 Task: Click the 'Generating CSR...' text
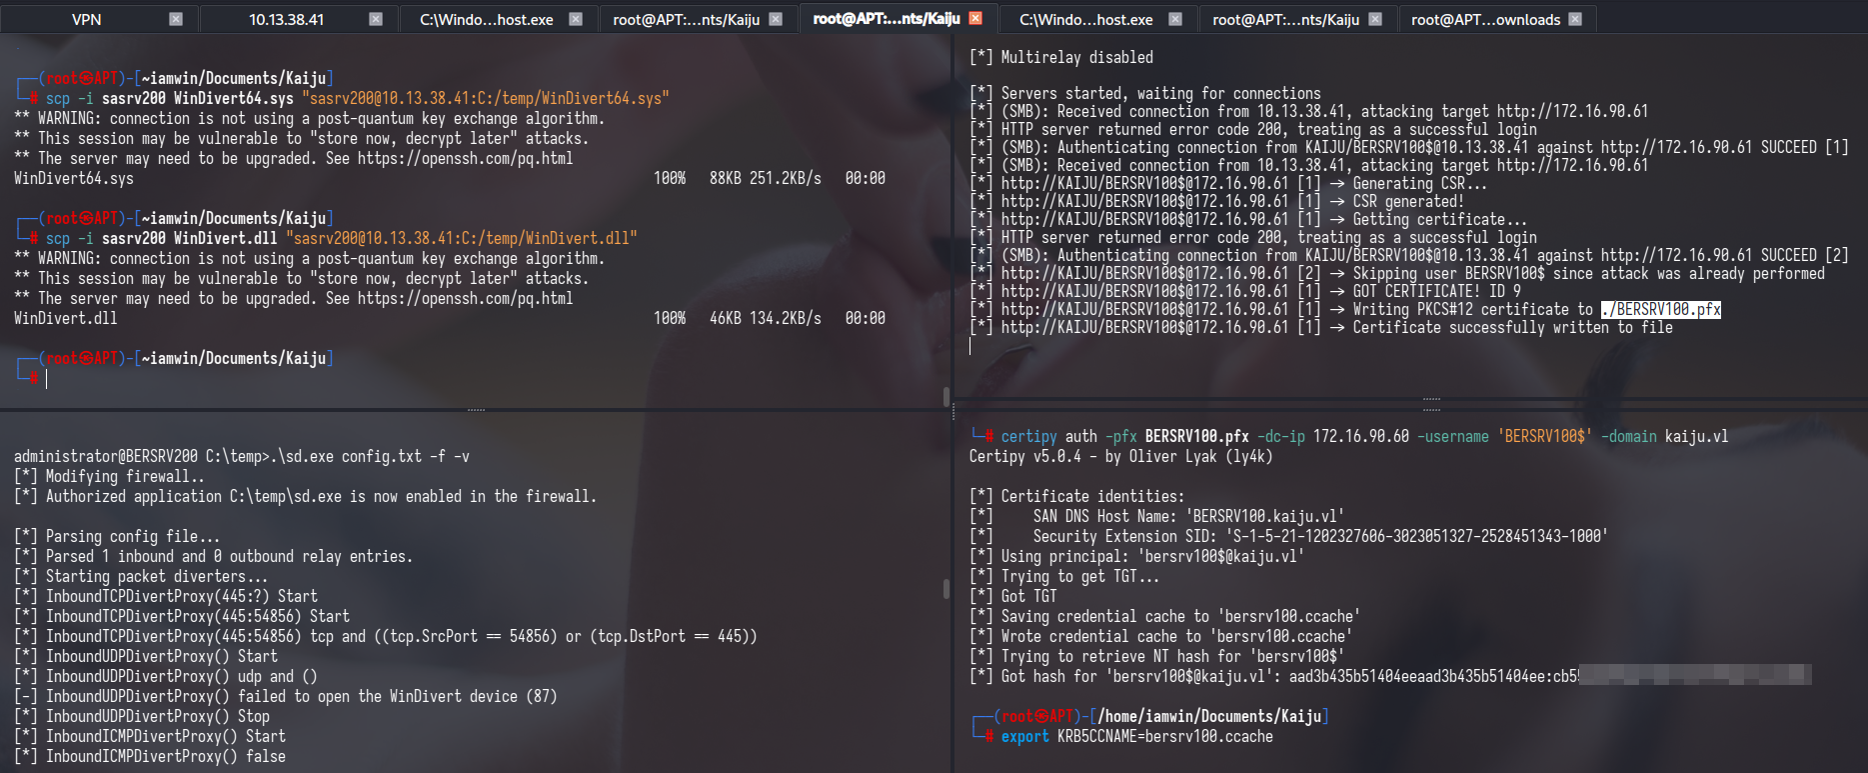click(x=1420, y=183)
